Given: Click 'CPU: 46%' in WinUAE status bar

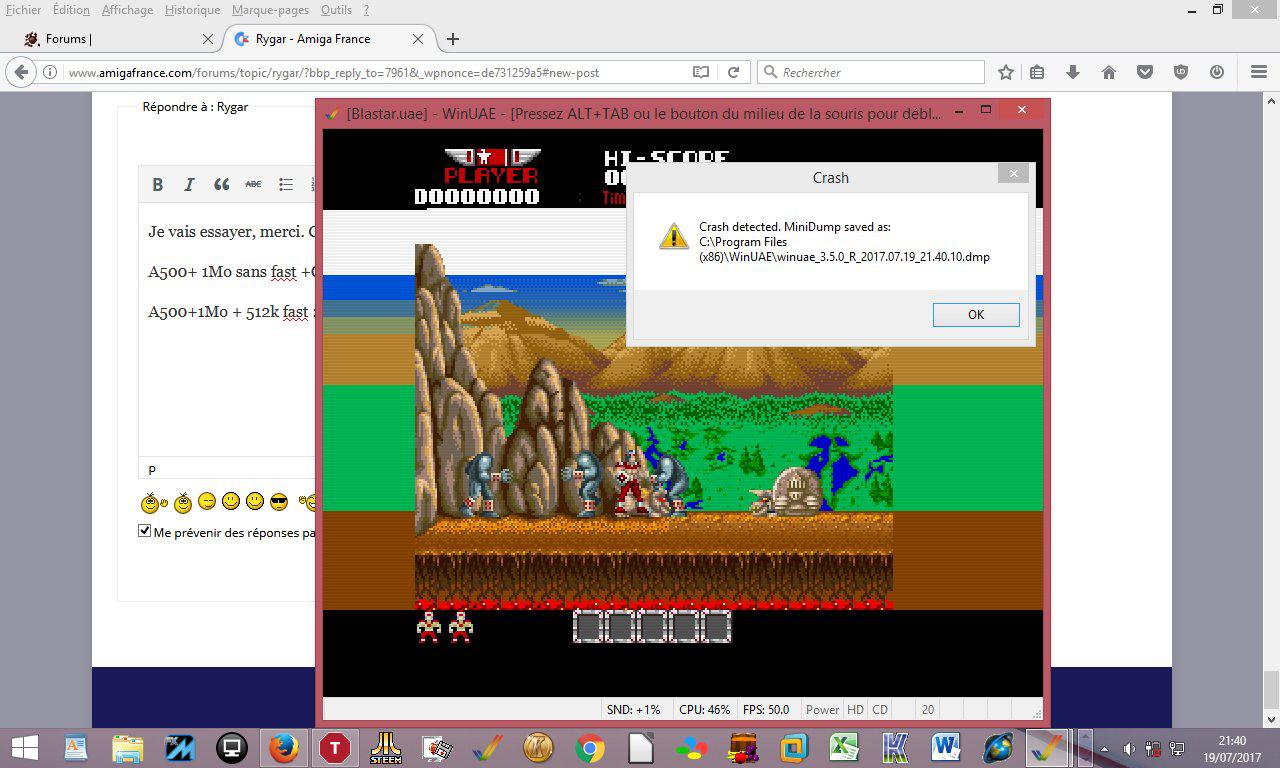Looking at the screenshot, I should (704, 709).
